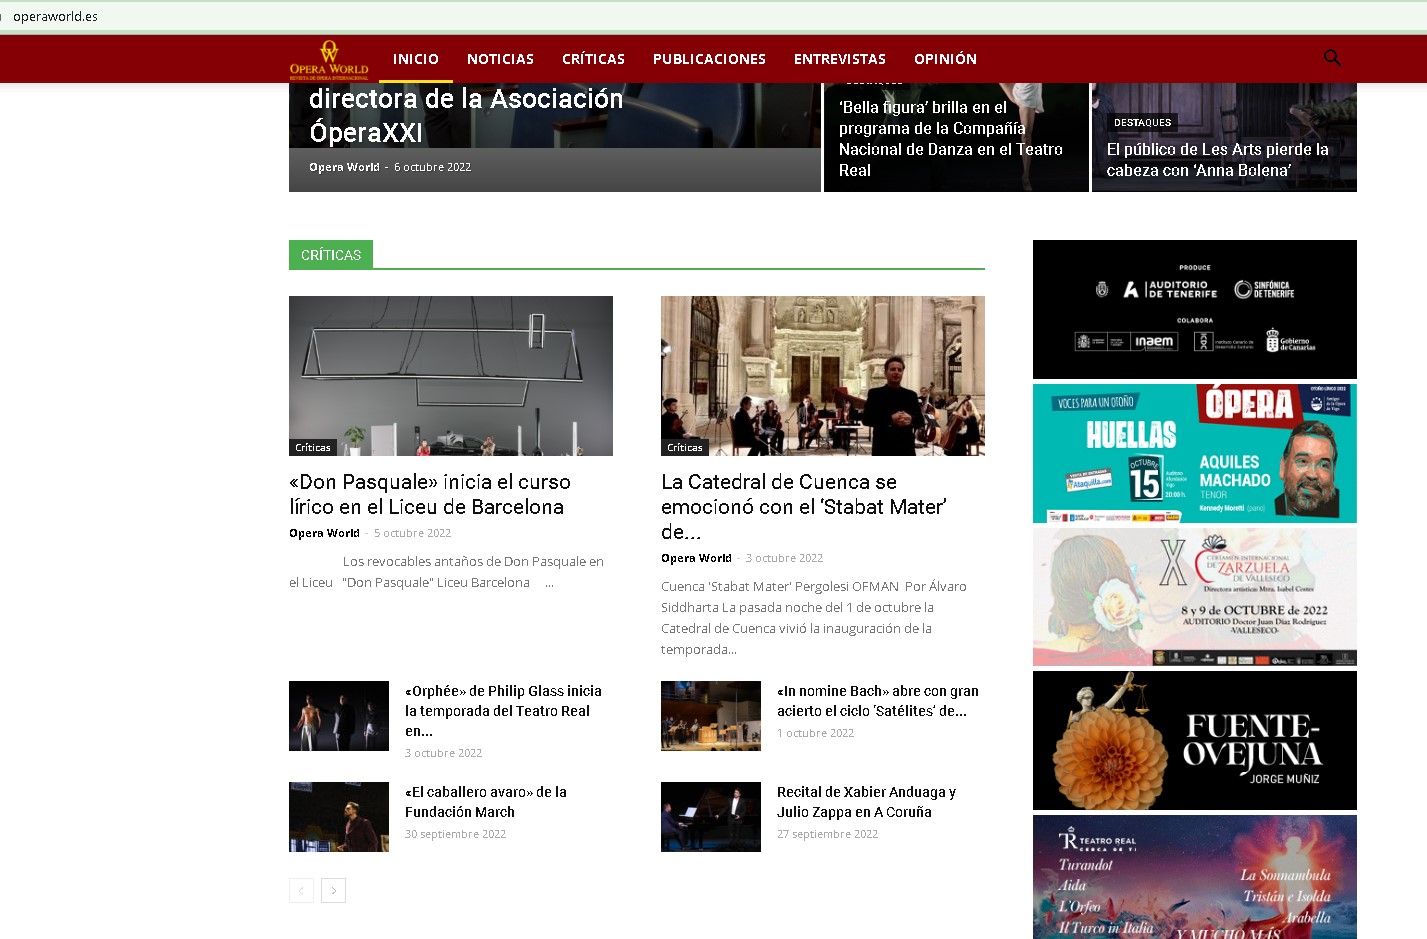1427x939 pixels.
Task: Open the In nomine Bach article link
Action: [x=878, y=701]
